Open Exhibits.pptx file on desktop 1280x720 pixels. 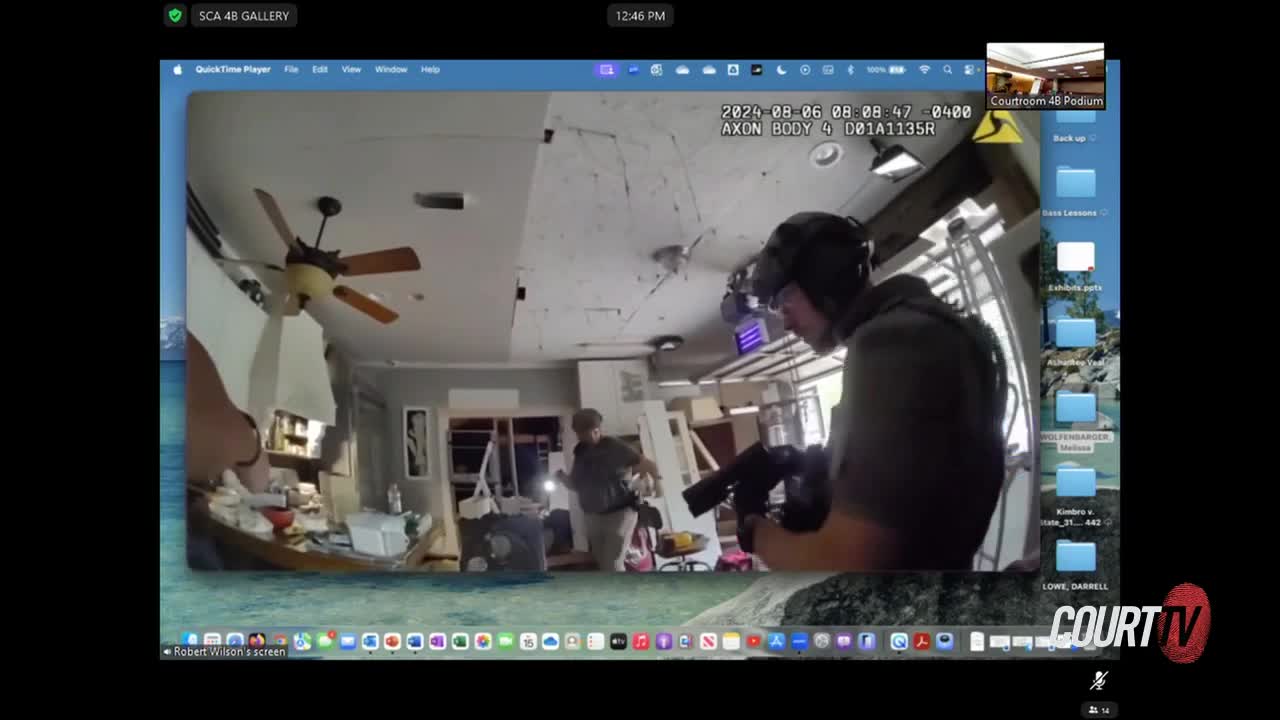(x=1076, y=258)
